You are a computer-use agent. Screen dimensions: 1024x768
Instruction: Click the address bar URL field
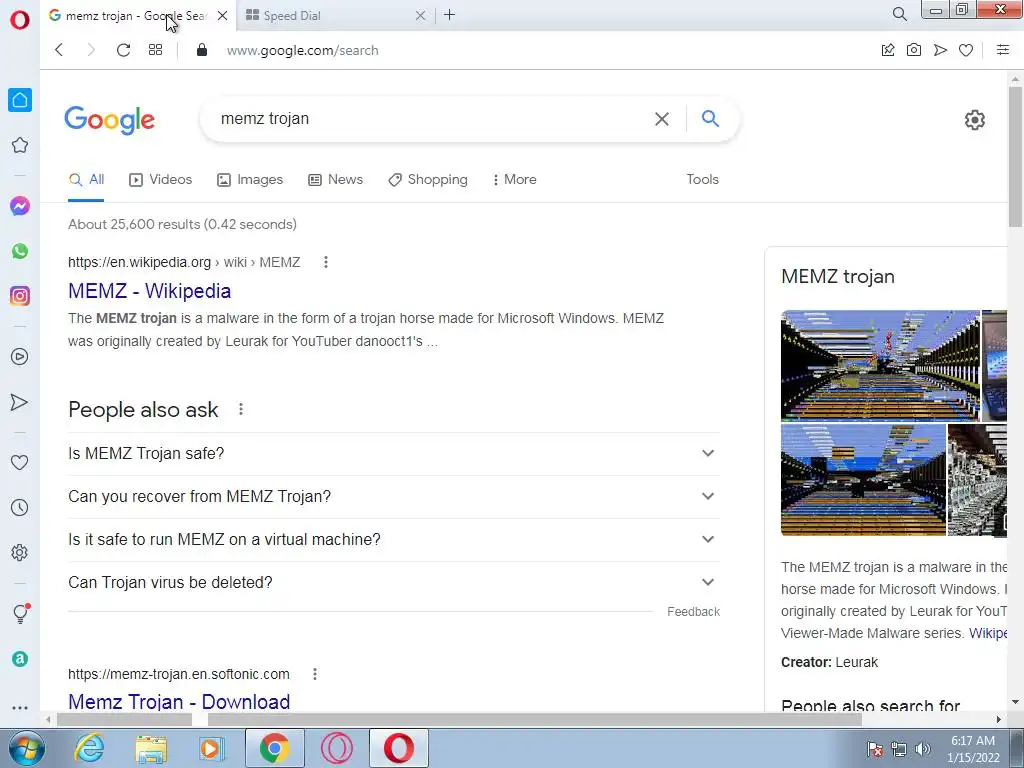[x=542, y=50]
